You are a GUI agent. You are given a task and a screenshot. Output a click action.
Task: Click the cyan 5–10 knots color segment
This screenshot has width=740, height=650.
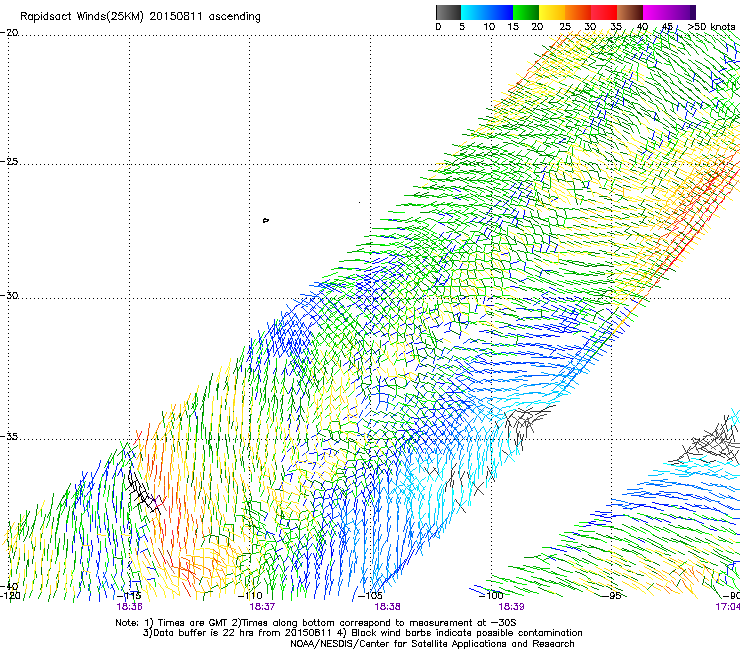point(474,12)
